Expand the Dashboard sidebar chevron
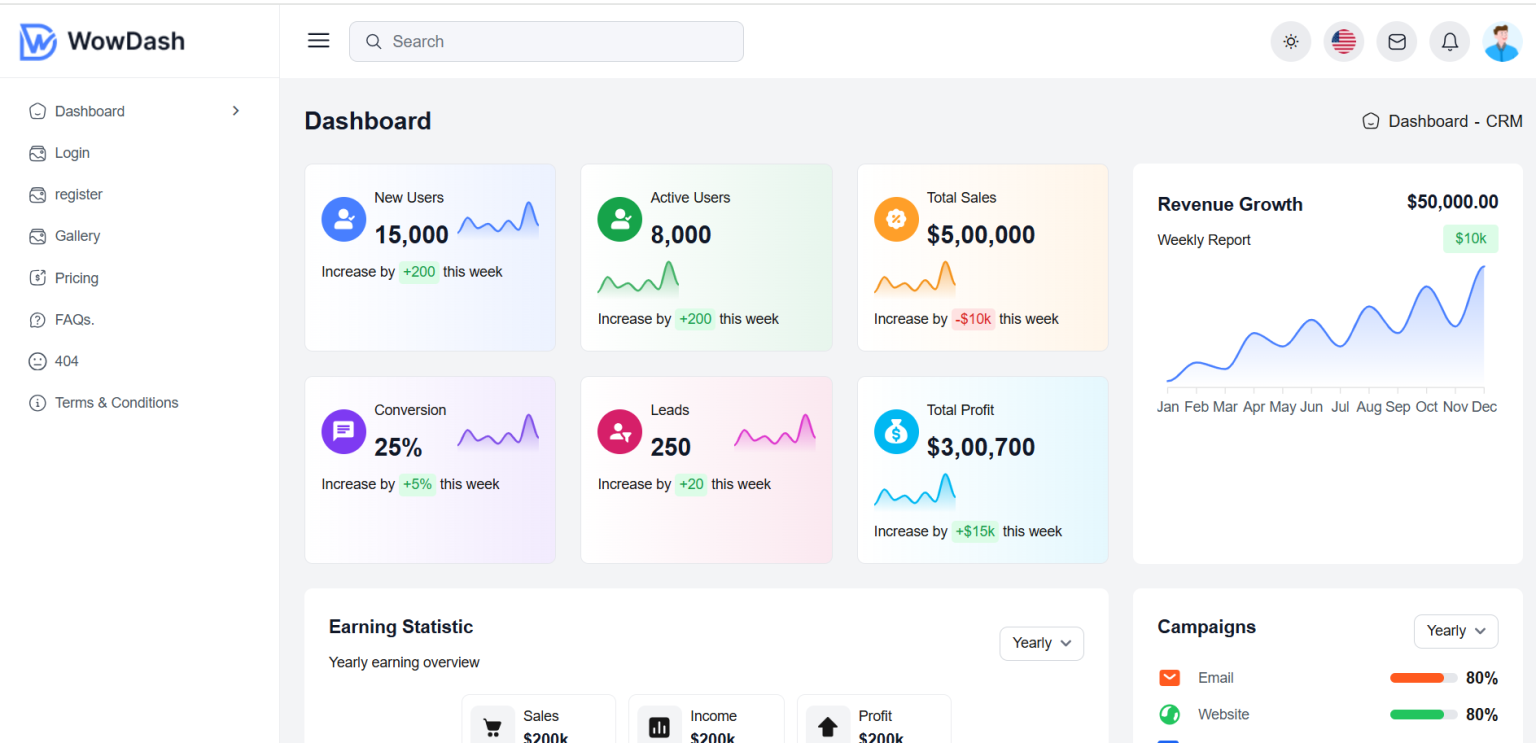 coord(236,111)
